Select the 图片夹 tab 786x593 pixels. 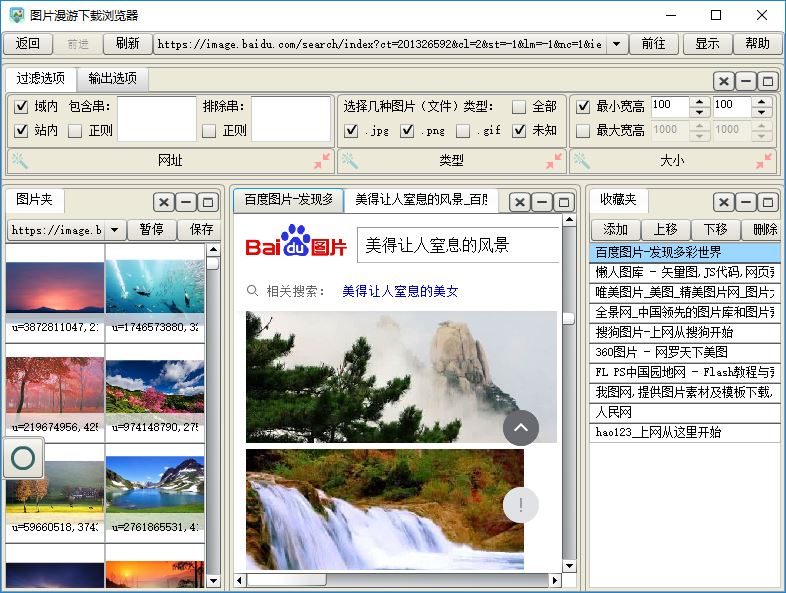coord(35,200)
